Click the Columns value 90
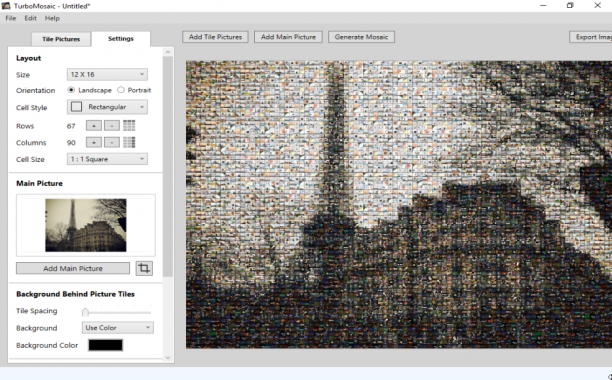This screenshot has height=380, width=612. pos(71,143)
